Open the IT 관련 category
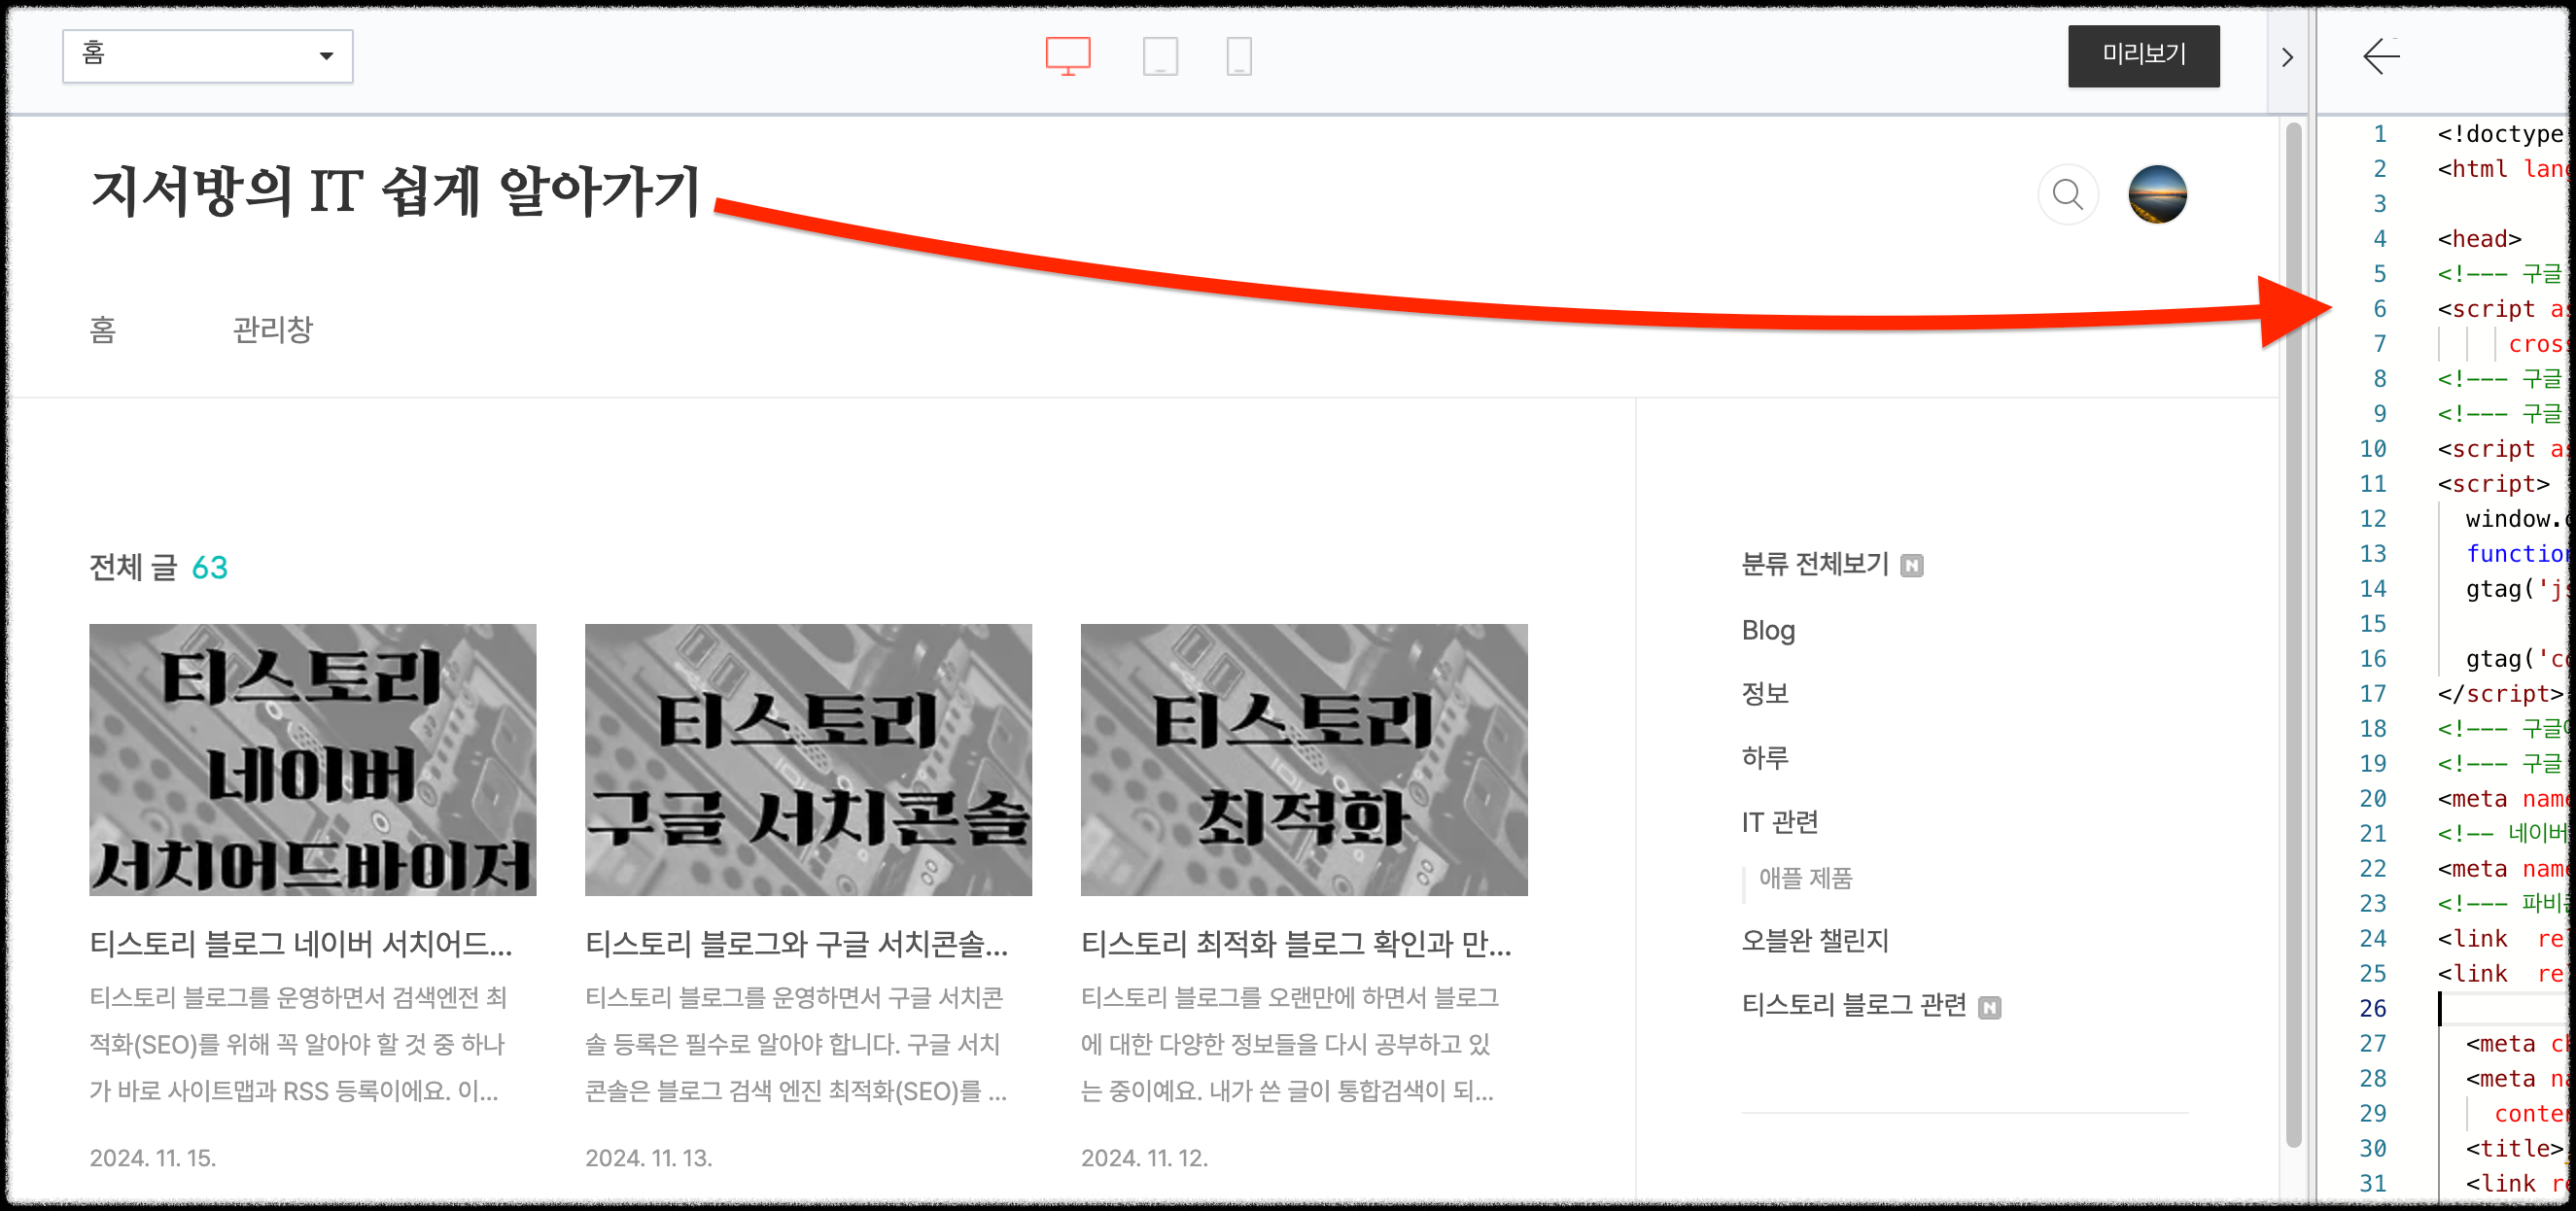The image size is (2576, 1211). pos(1779,822)
